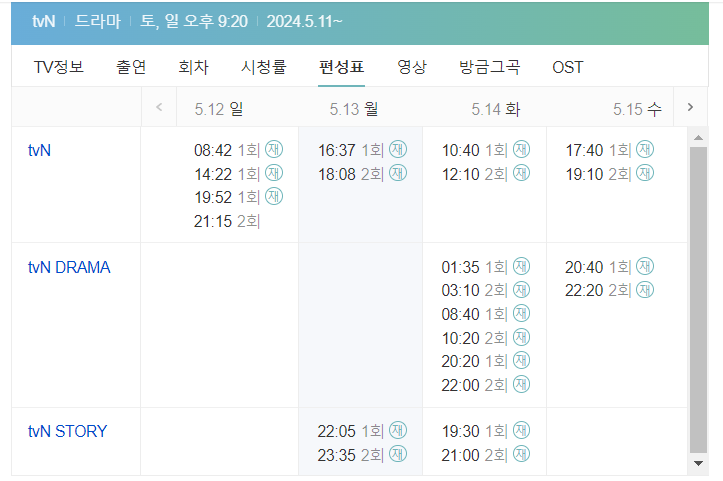The height and width of the screenshot is (481, 723).
Task: Select the 5.15 수 date header
Action: (x=637, y=109)
